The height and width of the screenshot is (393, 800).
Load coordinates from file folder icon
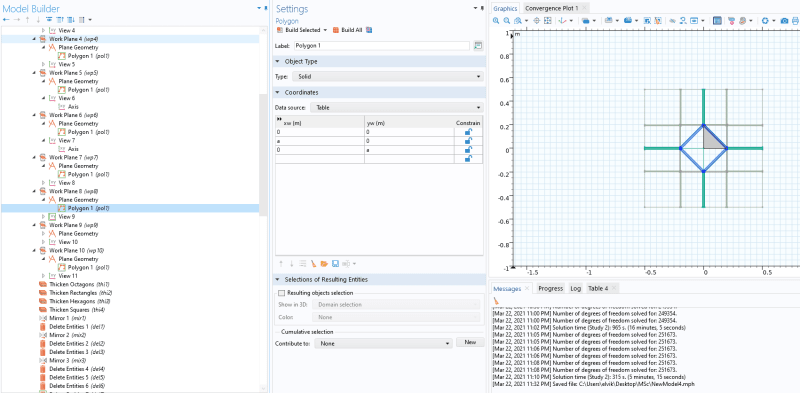[324, 264]
